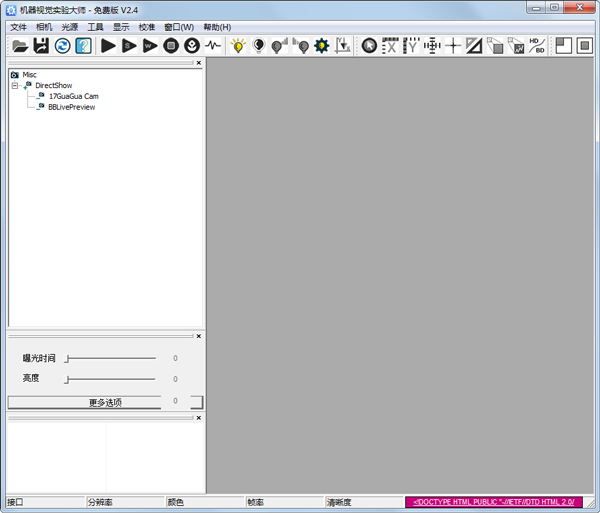This screenshot has height=513, width=600.
Task: Open help with the question mark icon
Action: (x=83, y=46)
